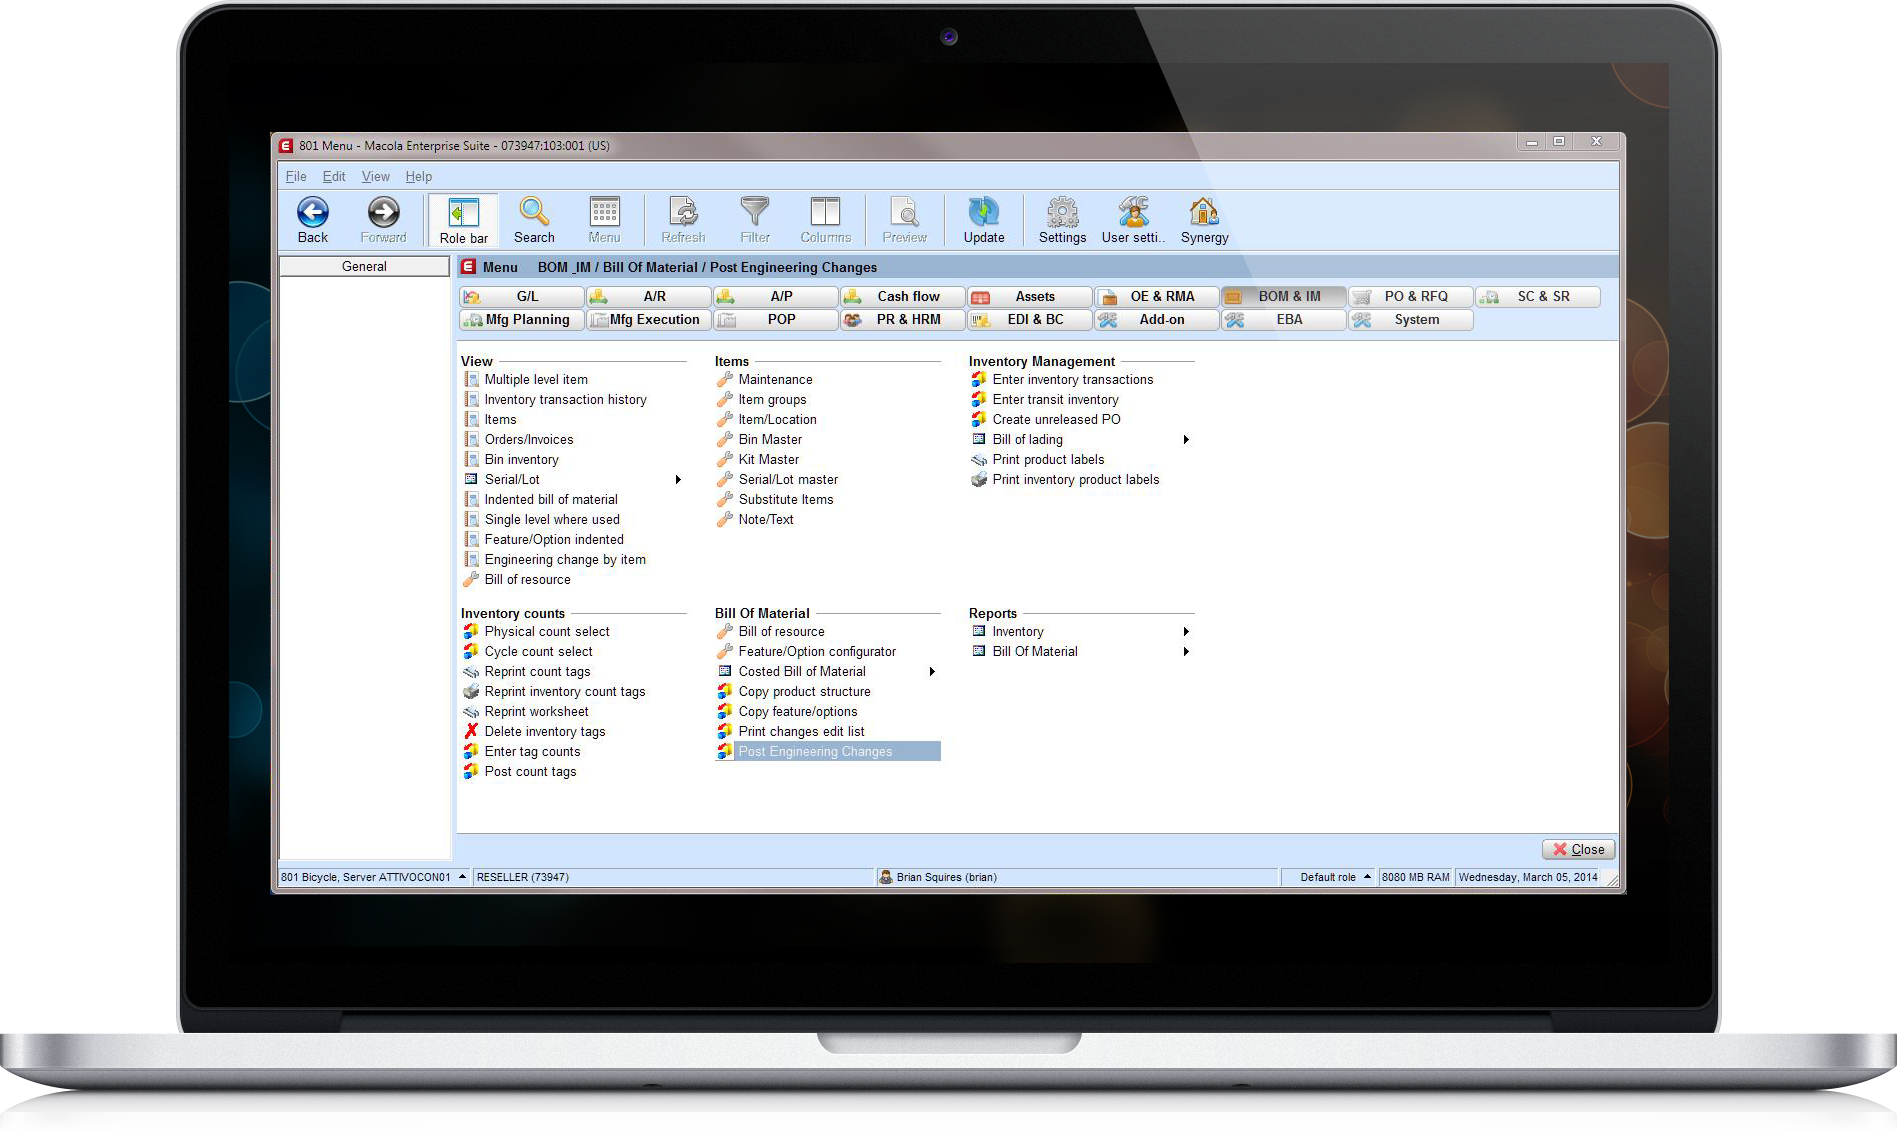Open Items Maintenance
The width and height of the screenshot is (1897, 1133).
775,380
